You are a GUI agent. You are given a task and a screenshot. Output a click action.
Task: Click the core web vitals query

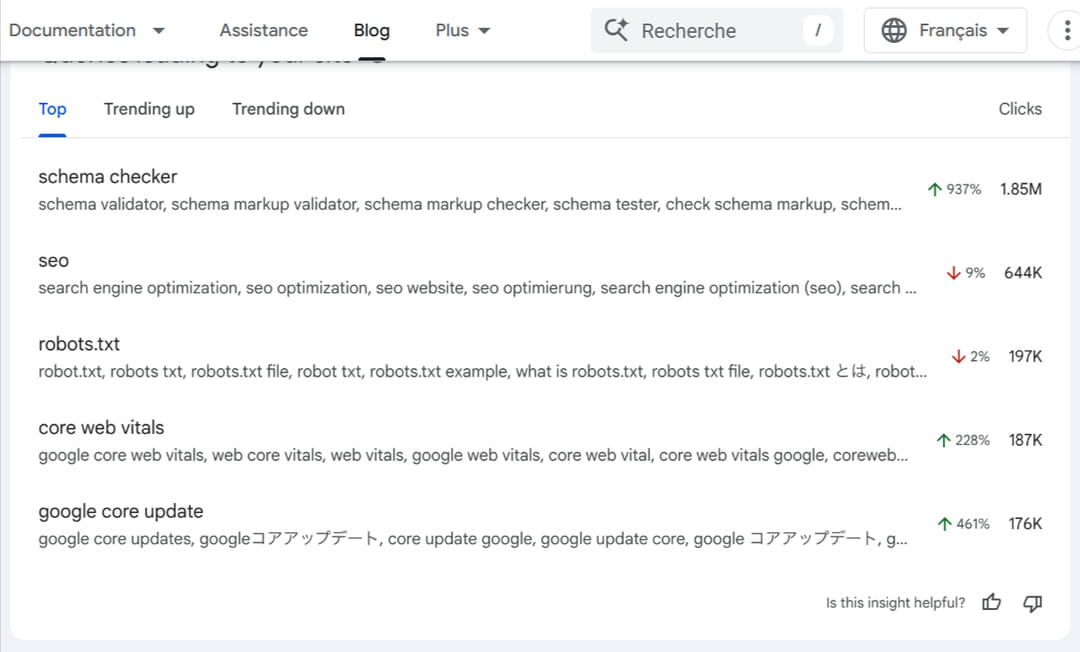click(101, 428)
